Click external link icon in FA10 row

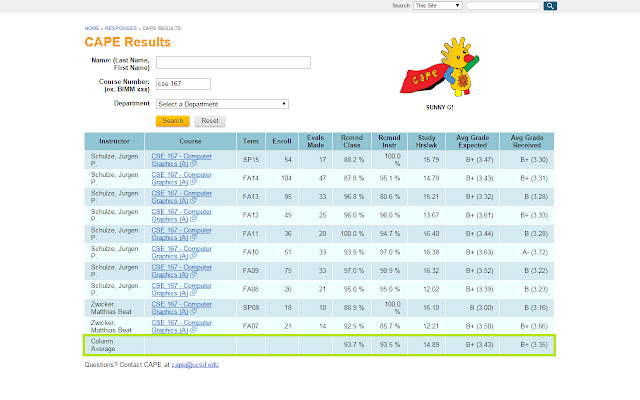pyautogui.click(x=192, y=256)
